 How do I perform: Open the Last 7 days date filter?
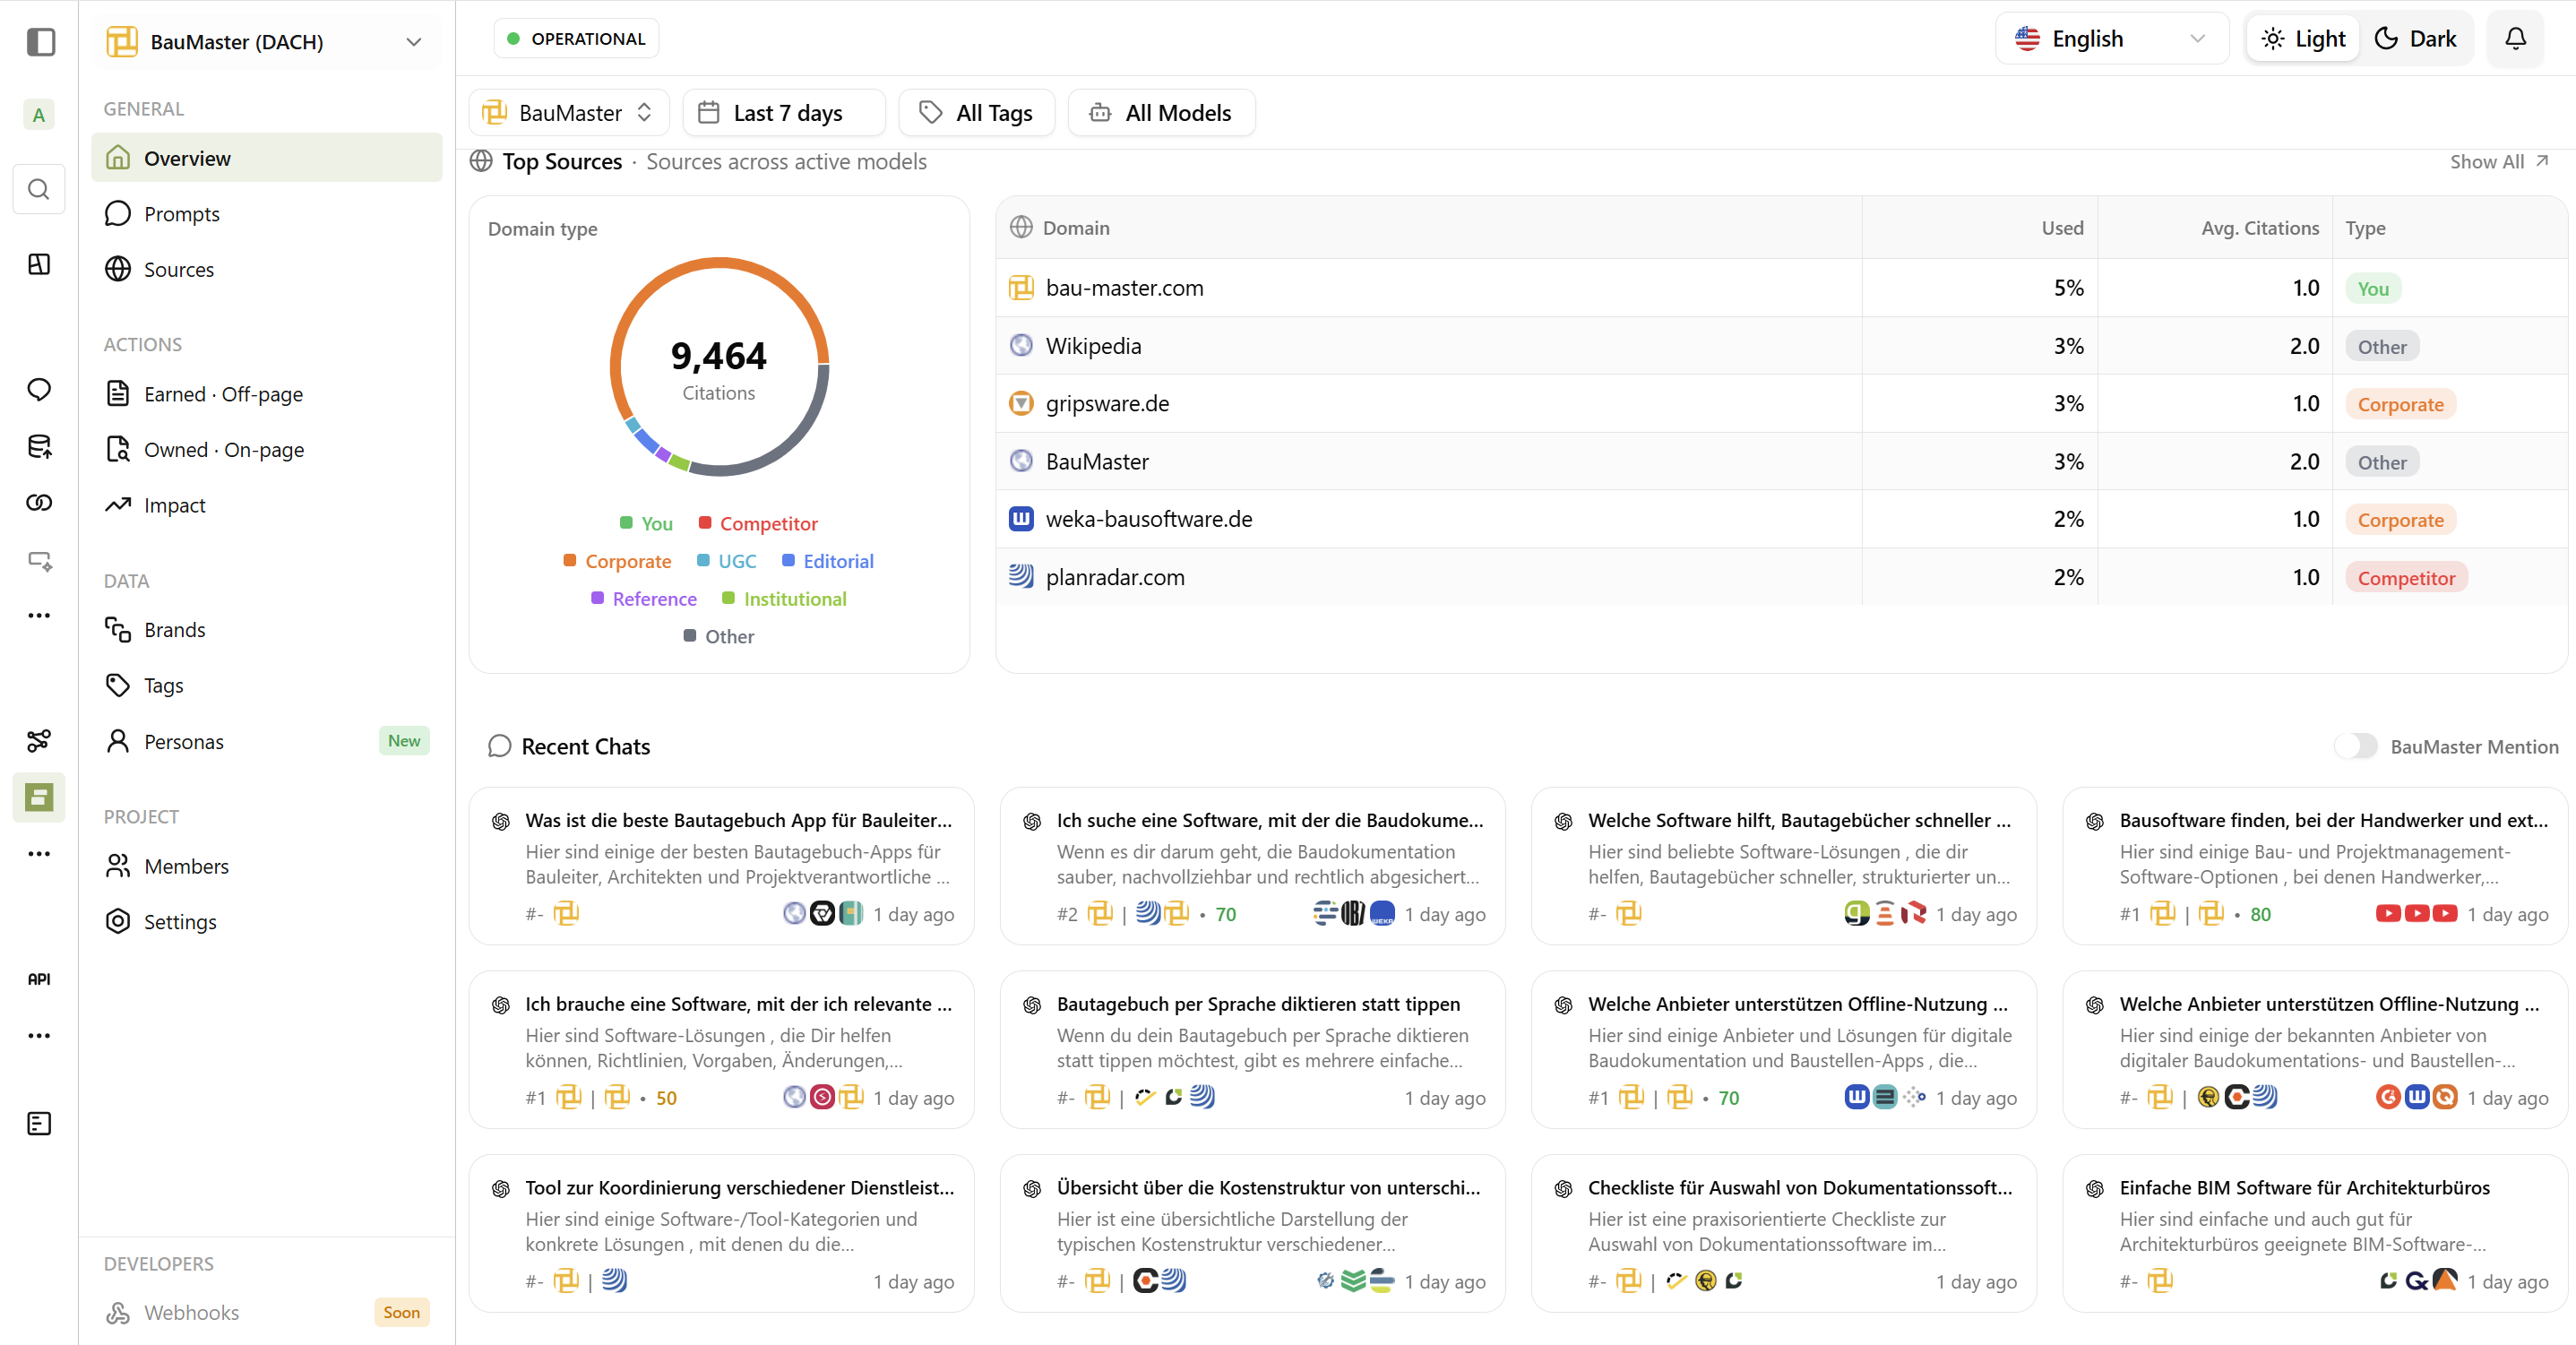click(x=785, y=113)
